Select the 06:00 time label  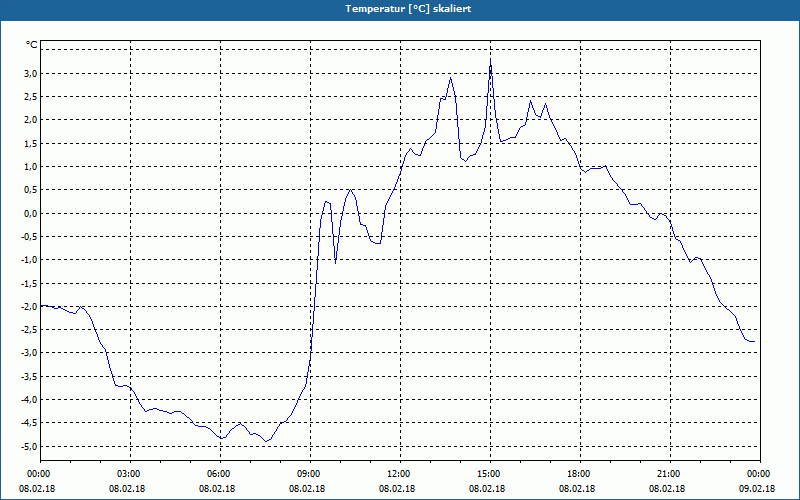[220, 474]
